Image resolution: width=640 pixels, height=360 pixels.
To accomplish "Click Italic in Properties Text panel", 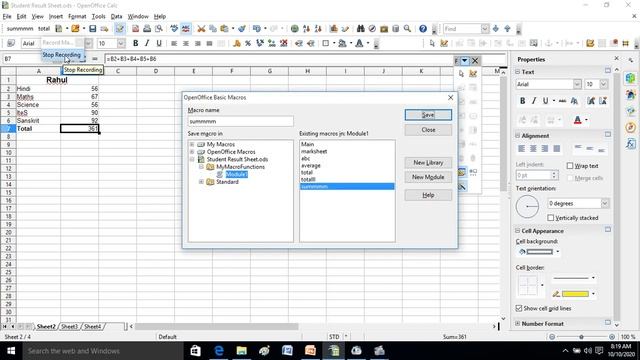I will (534, 101).
